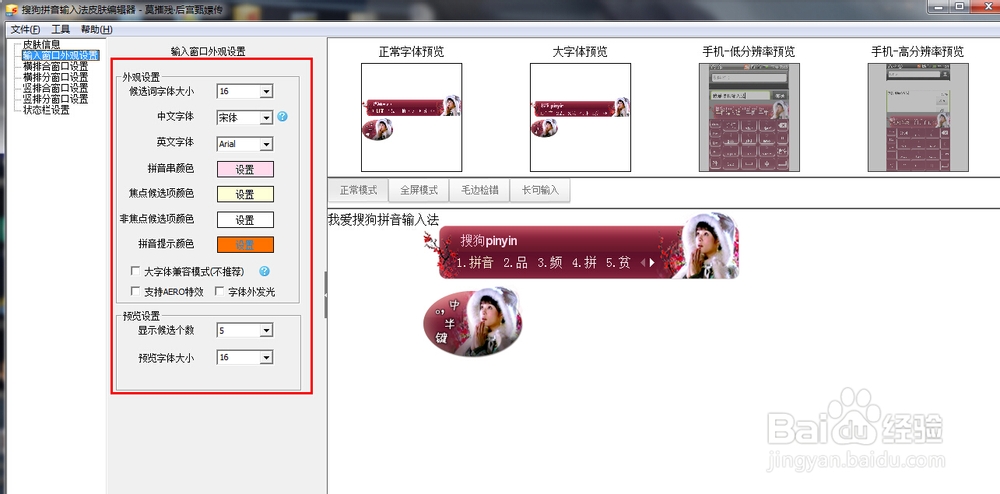Open the 工具 menu
The image size is (1000, 494).
tap(61, 29)
